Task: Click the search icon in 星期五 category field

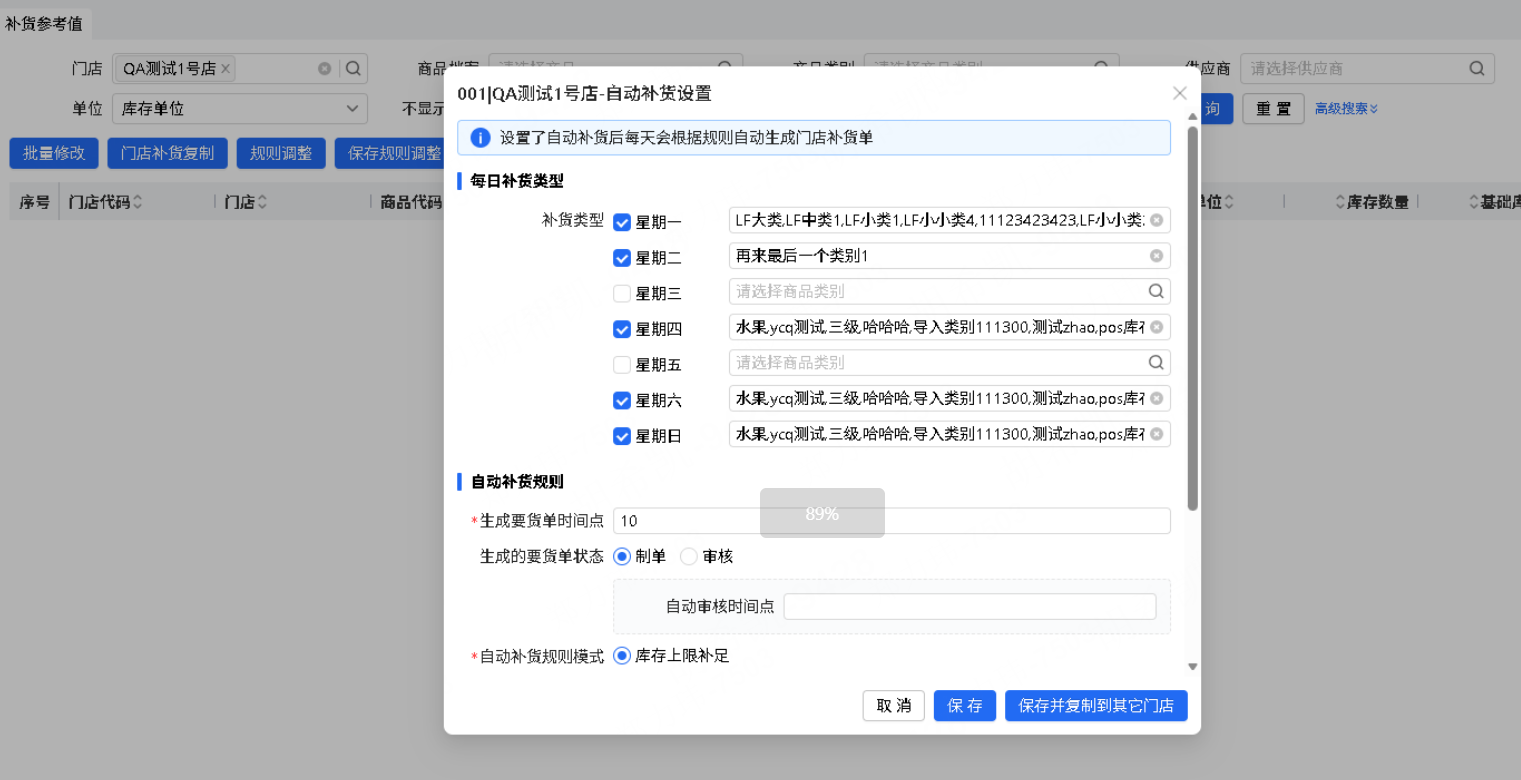Action: click(x=1156, y=363)
